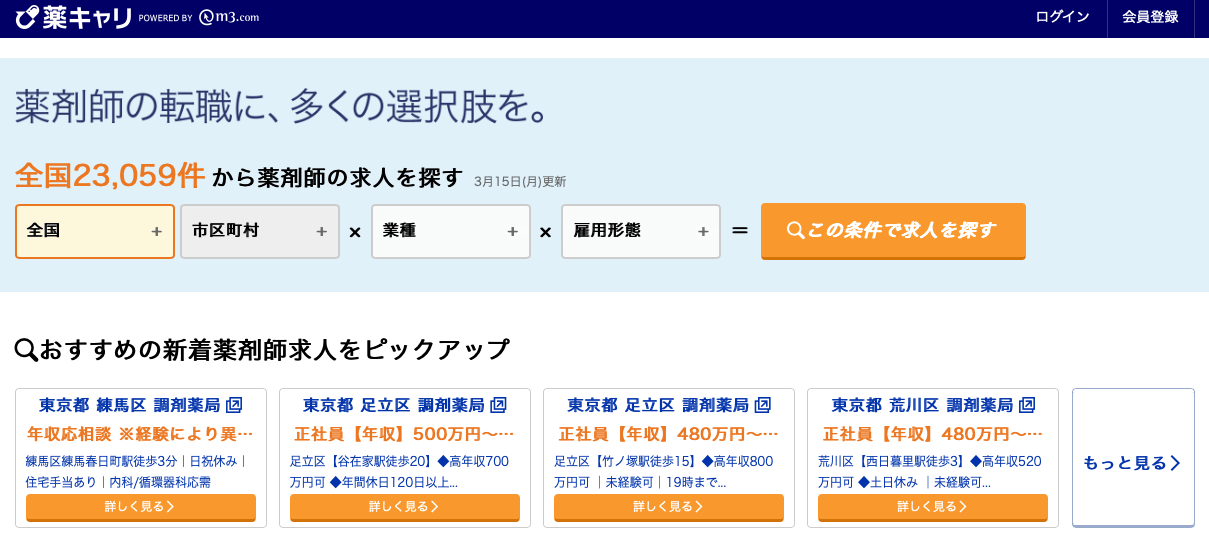
Task: Go to 会員登録 in header
Action: click(1150, 17)
